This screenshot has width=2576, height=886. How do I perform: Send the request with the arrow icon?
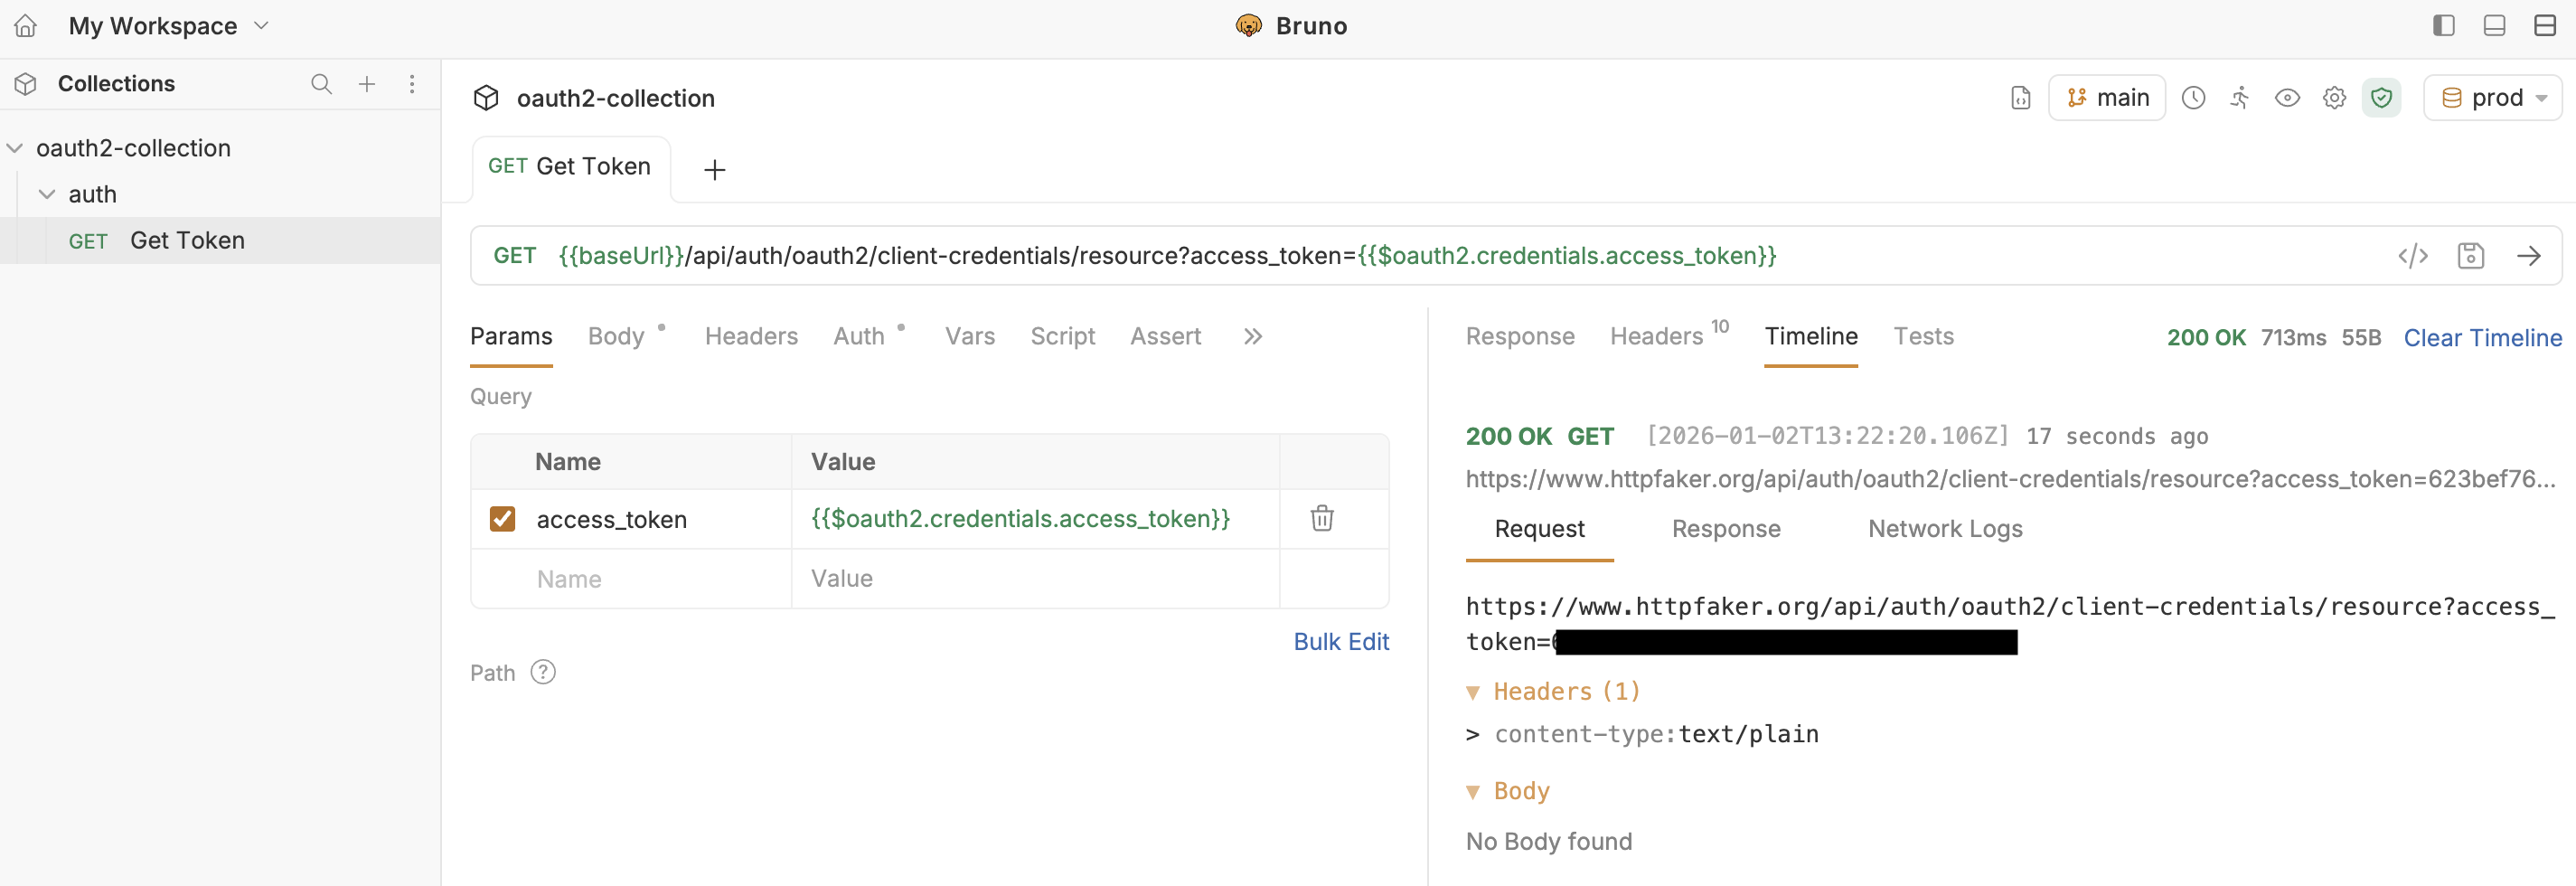2529,256
